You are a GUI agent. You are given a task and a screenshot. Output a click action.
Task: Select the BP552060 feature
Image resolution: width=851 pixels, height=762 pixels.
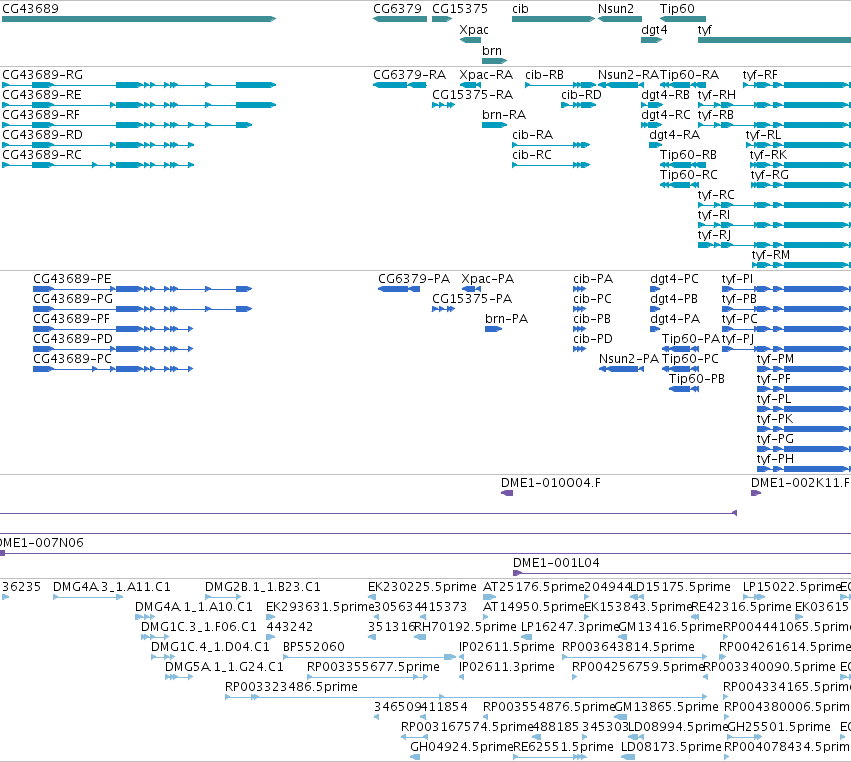(x=370, y=657)
